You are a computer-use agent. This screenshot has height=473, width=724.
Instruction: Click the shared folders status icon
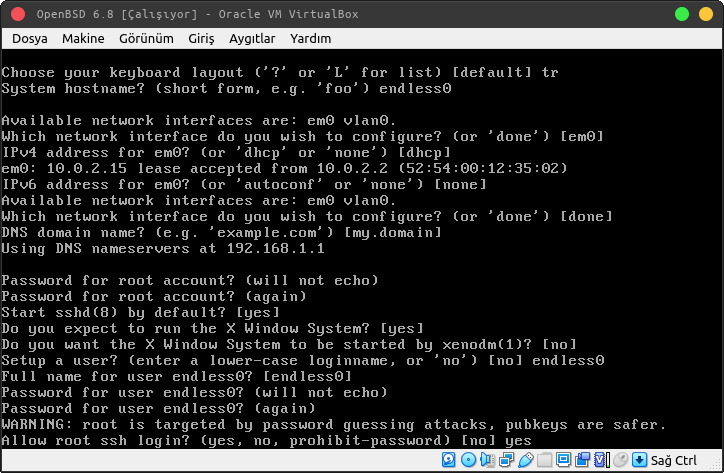coord(544,460)
